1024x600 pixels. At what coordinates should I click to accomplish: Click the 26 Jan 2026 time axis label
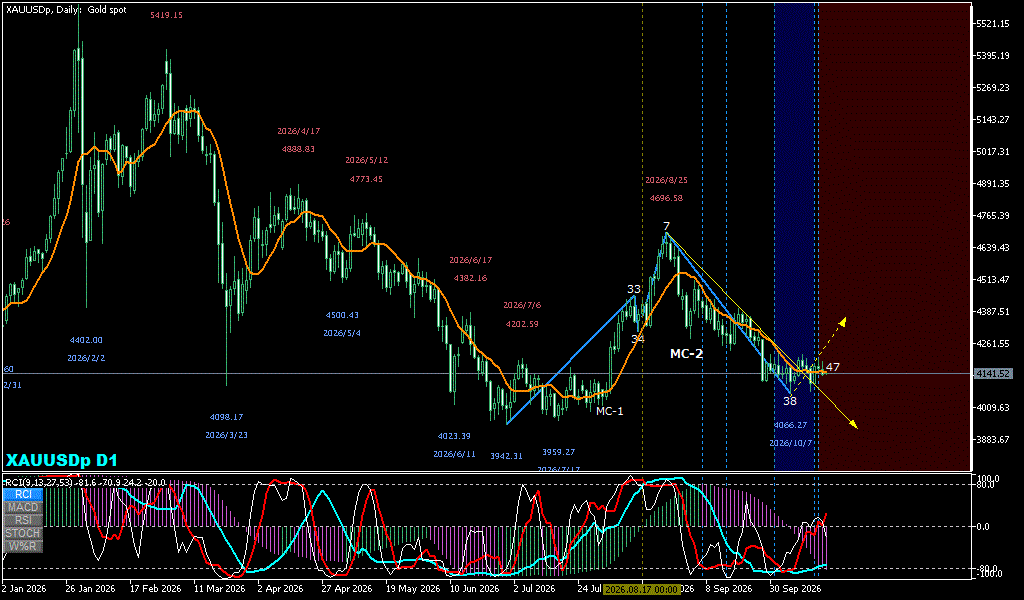pos(88,588)
